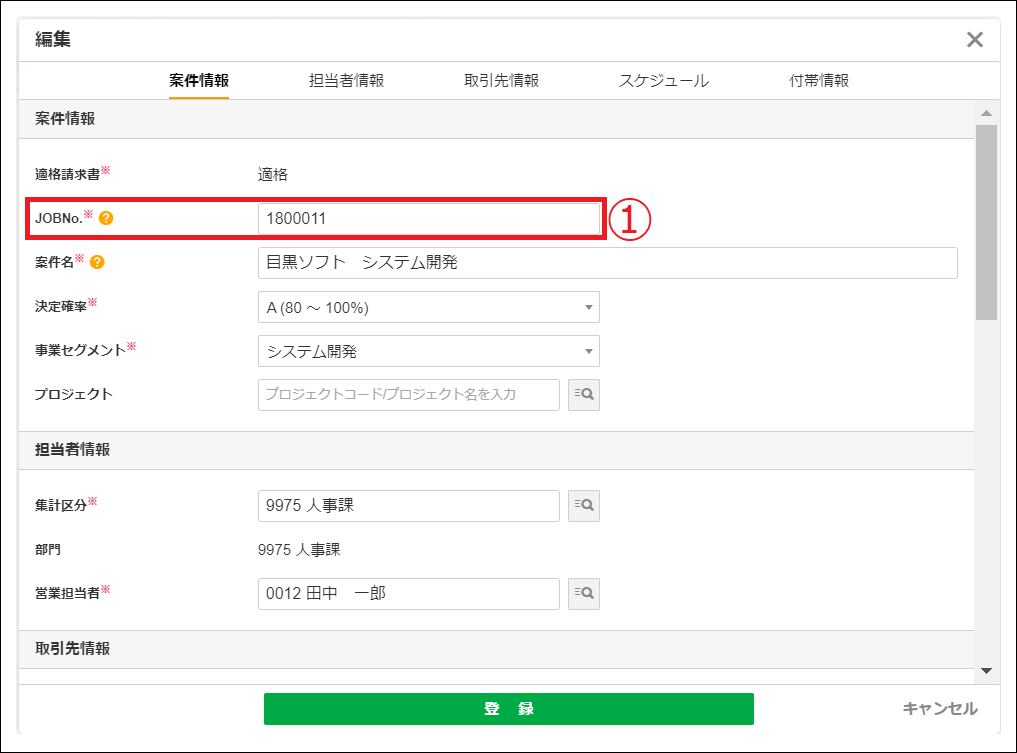This screenshot has height=753, width=1017.
Task: Click the scrollbar down arrow
Action: [986, 671]
